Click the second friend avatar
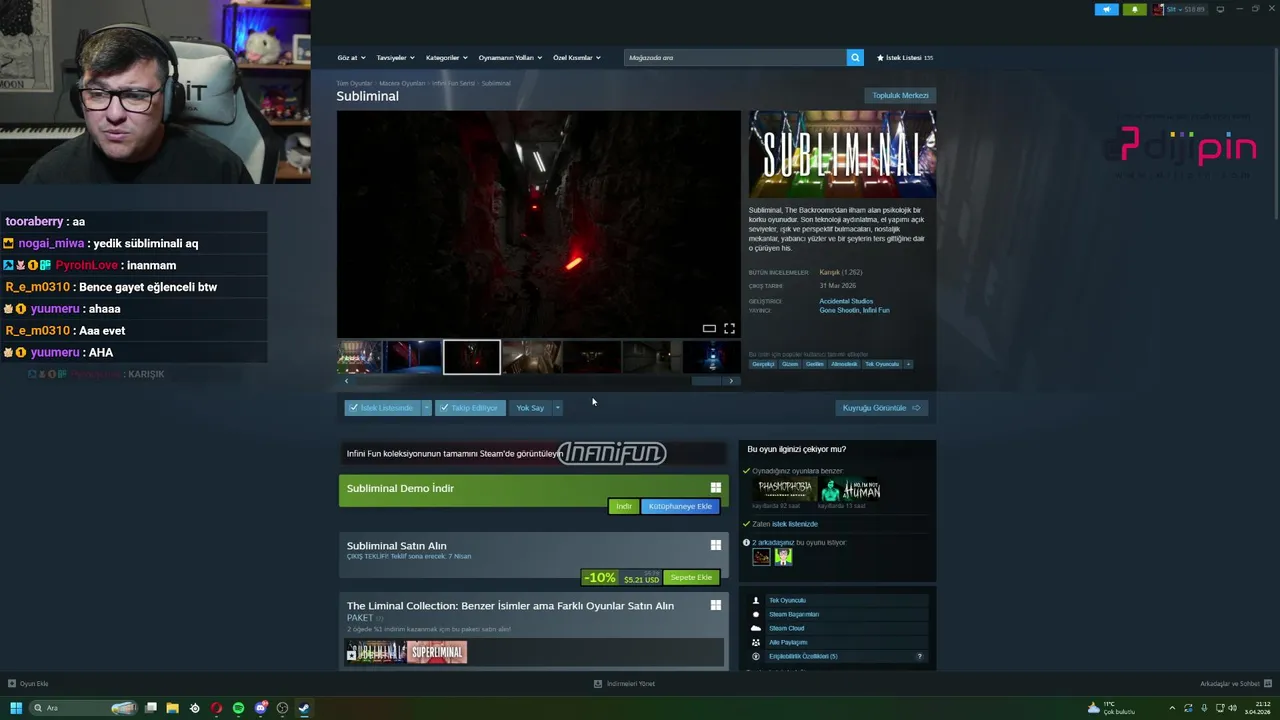The image size is (1280, 720). [x=783, y=557]
